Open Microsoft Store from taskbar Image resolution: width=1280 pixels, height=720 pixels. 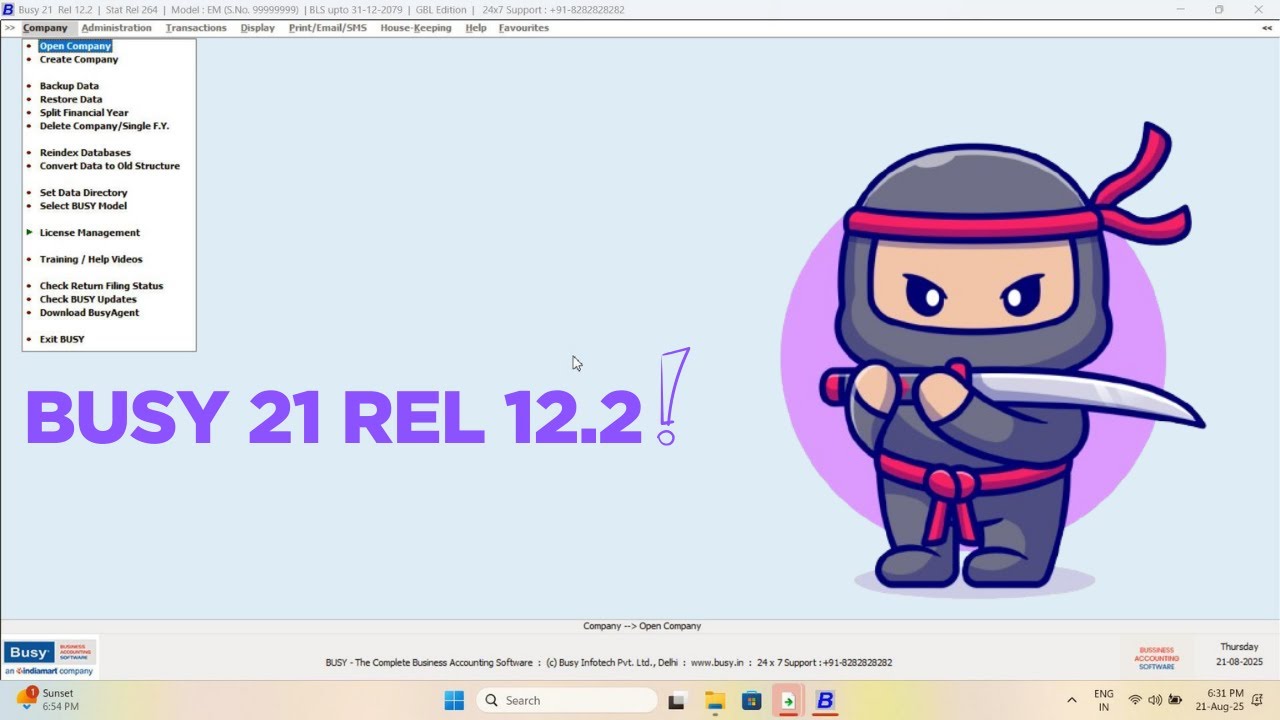pos(751,700)
